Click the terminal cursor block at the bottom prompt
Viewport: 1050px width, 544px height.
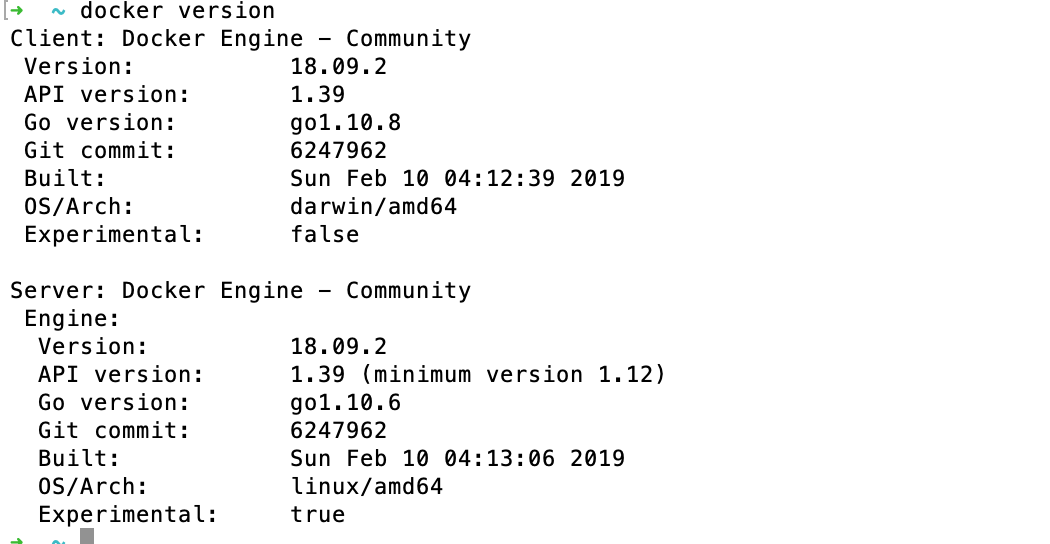tap(87, 537)
